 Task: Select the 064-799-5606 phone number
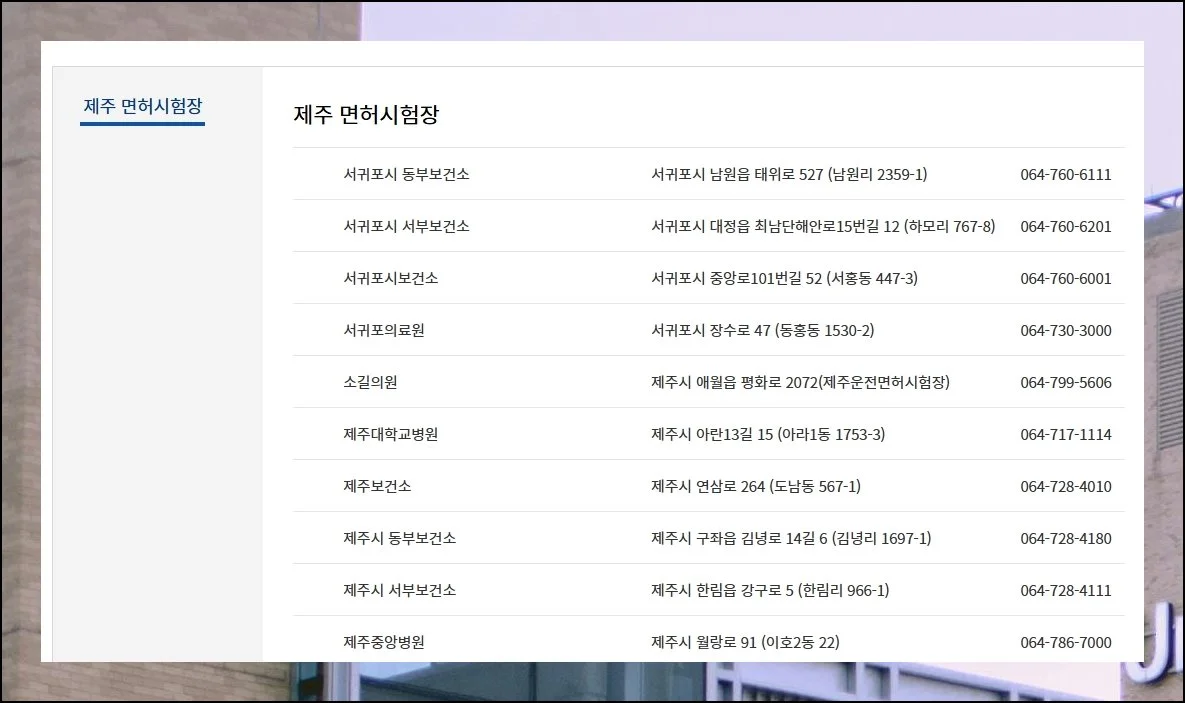(1065, 382)
